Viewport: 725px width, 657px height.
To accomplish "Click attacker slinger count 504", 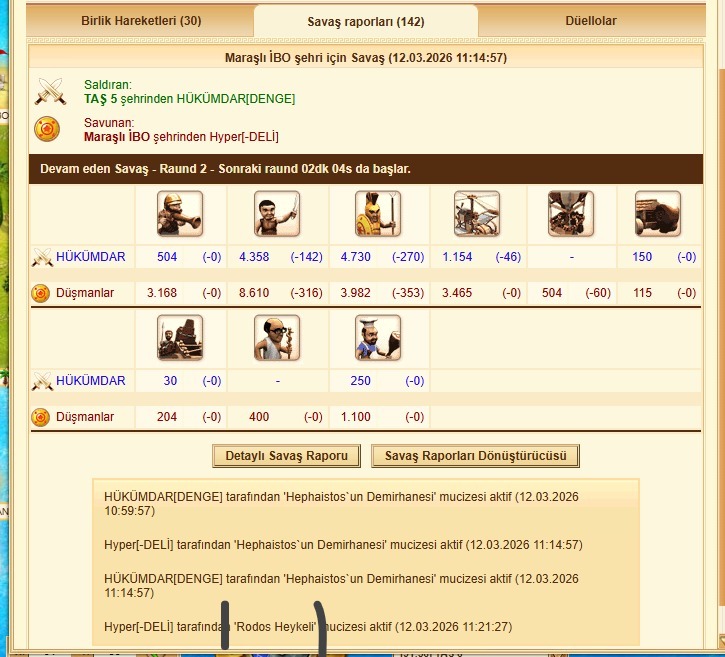I will (167, 257).
